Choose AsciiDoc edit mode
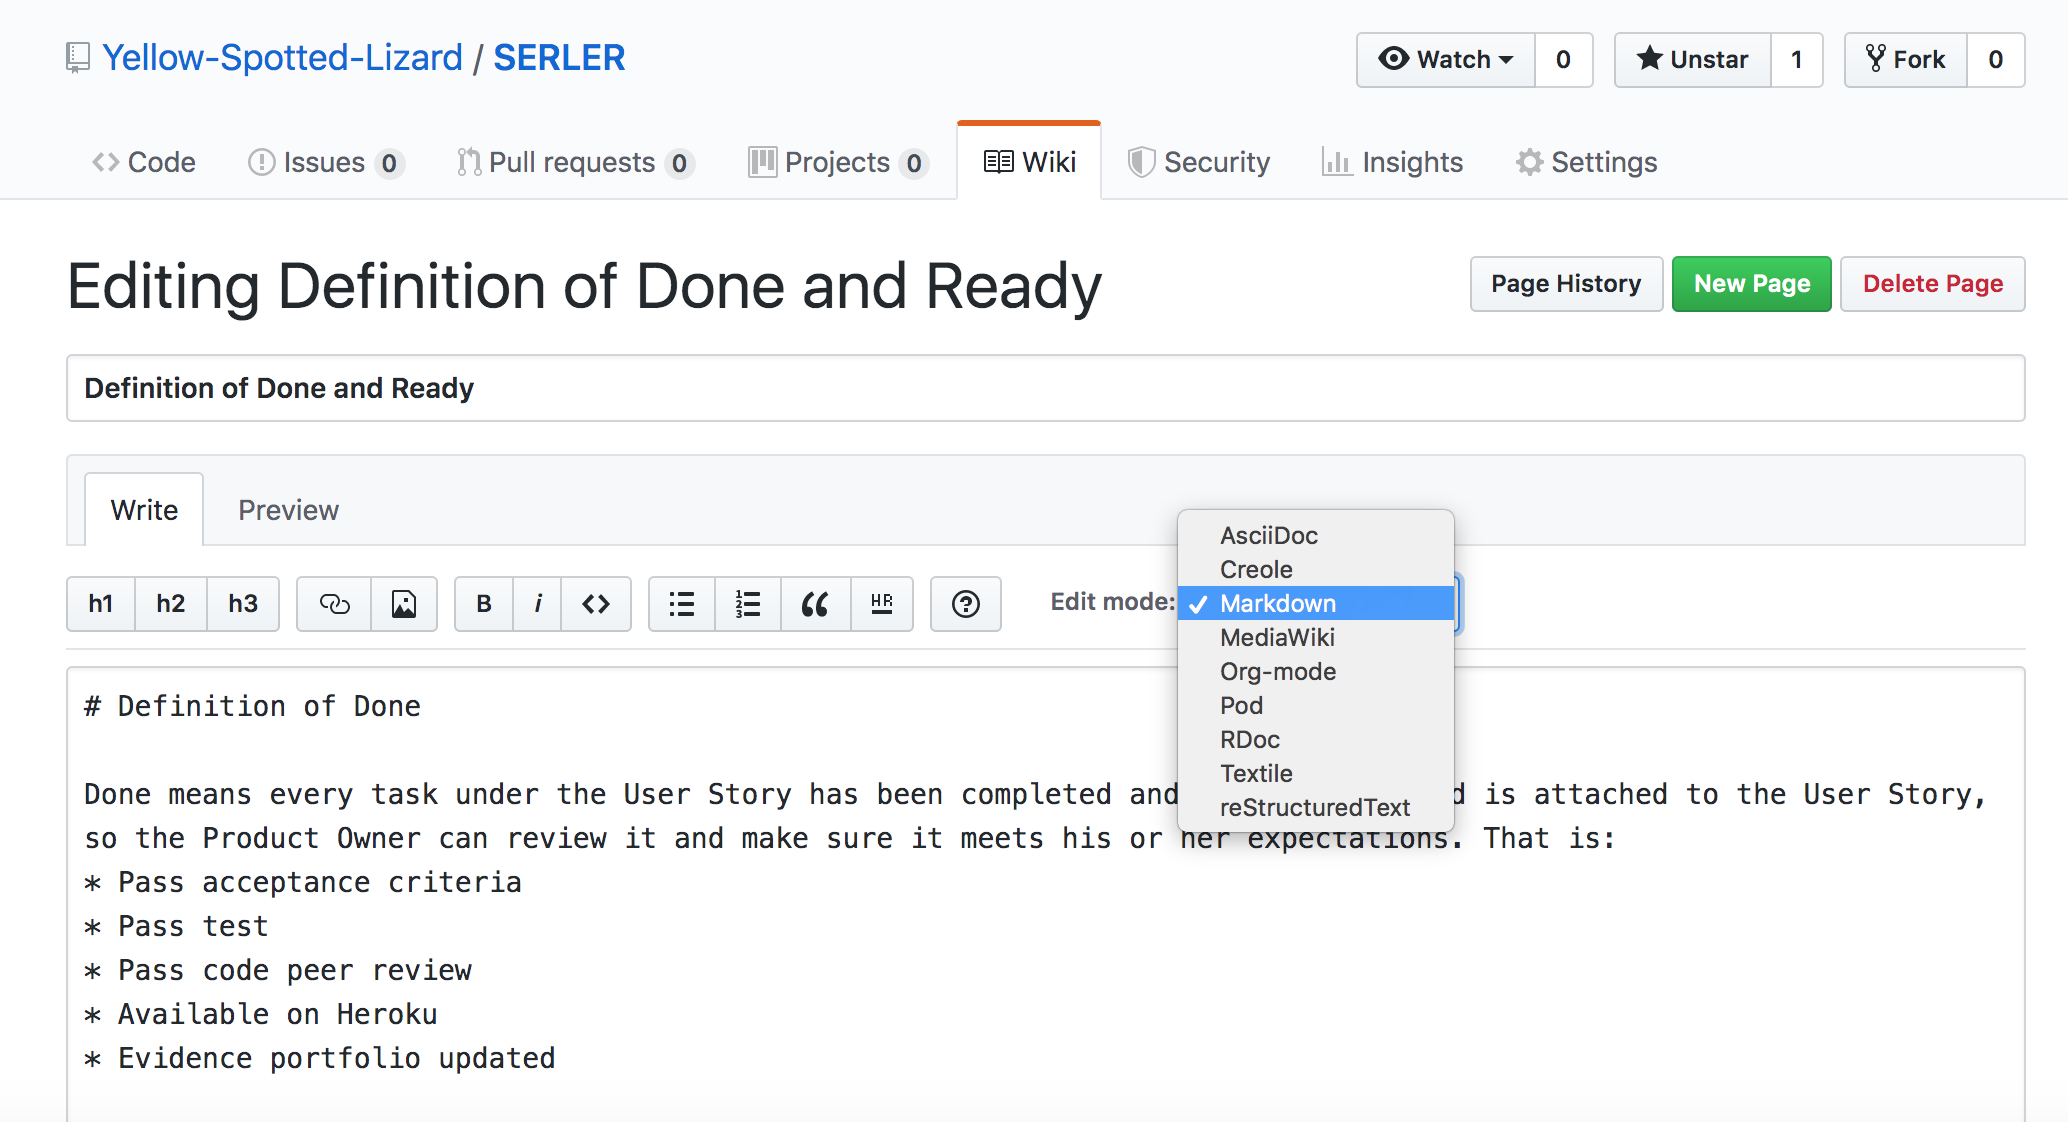 [x=1316, y=536]
